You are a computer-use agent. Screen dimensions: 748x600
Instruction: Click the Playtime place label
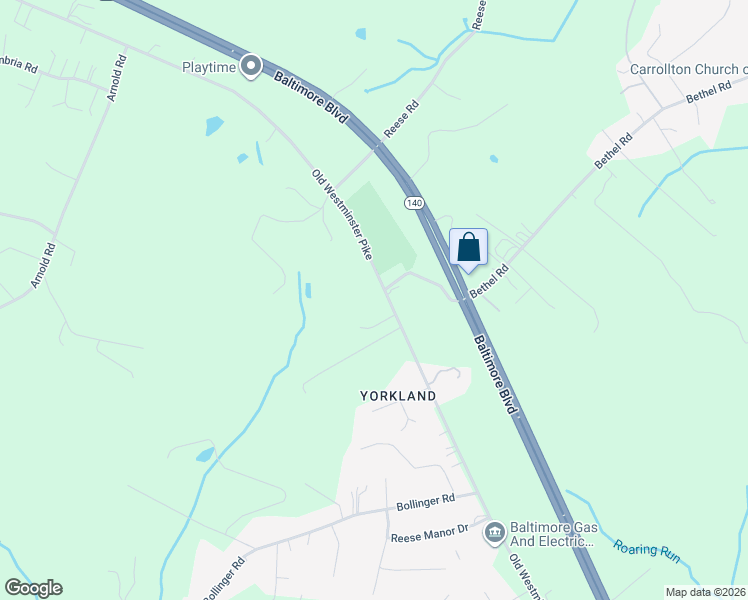coord(209,67)
